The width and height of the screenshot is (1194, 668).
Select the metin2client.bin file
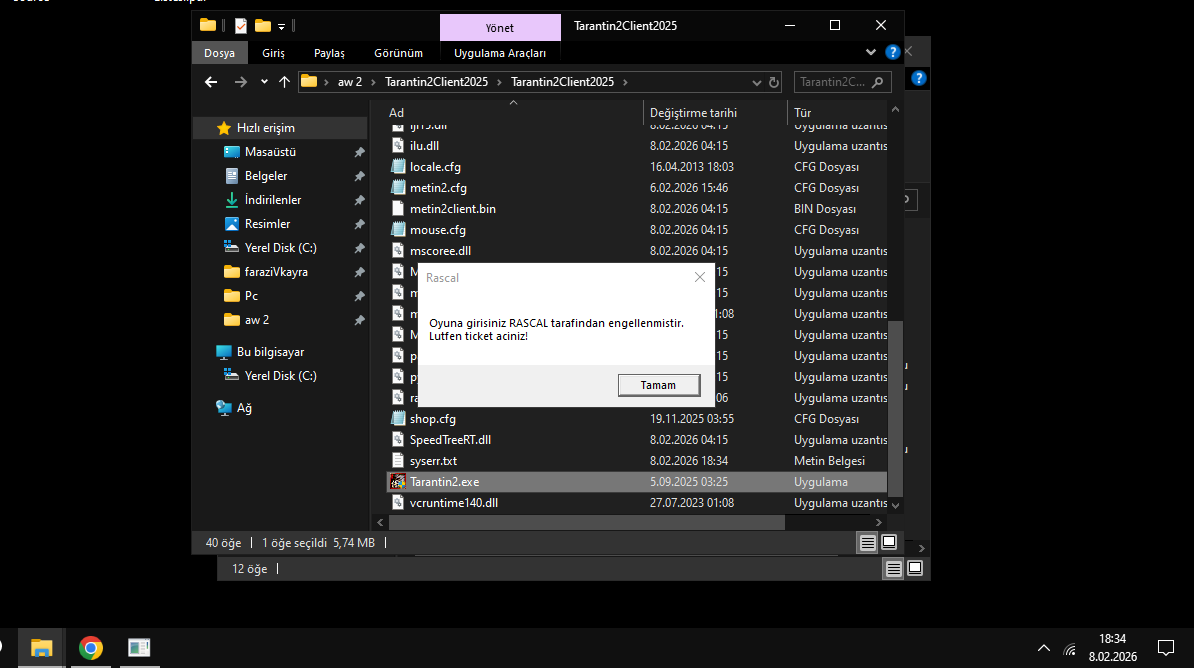452,209
